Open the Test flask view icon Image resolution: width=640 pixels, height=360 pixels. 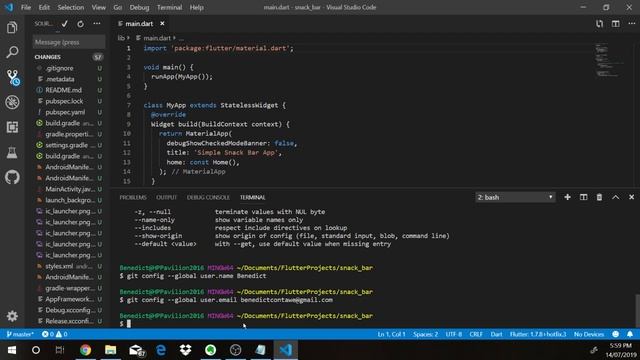[x=12, y=152]
